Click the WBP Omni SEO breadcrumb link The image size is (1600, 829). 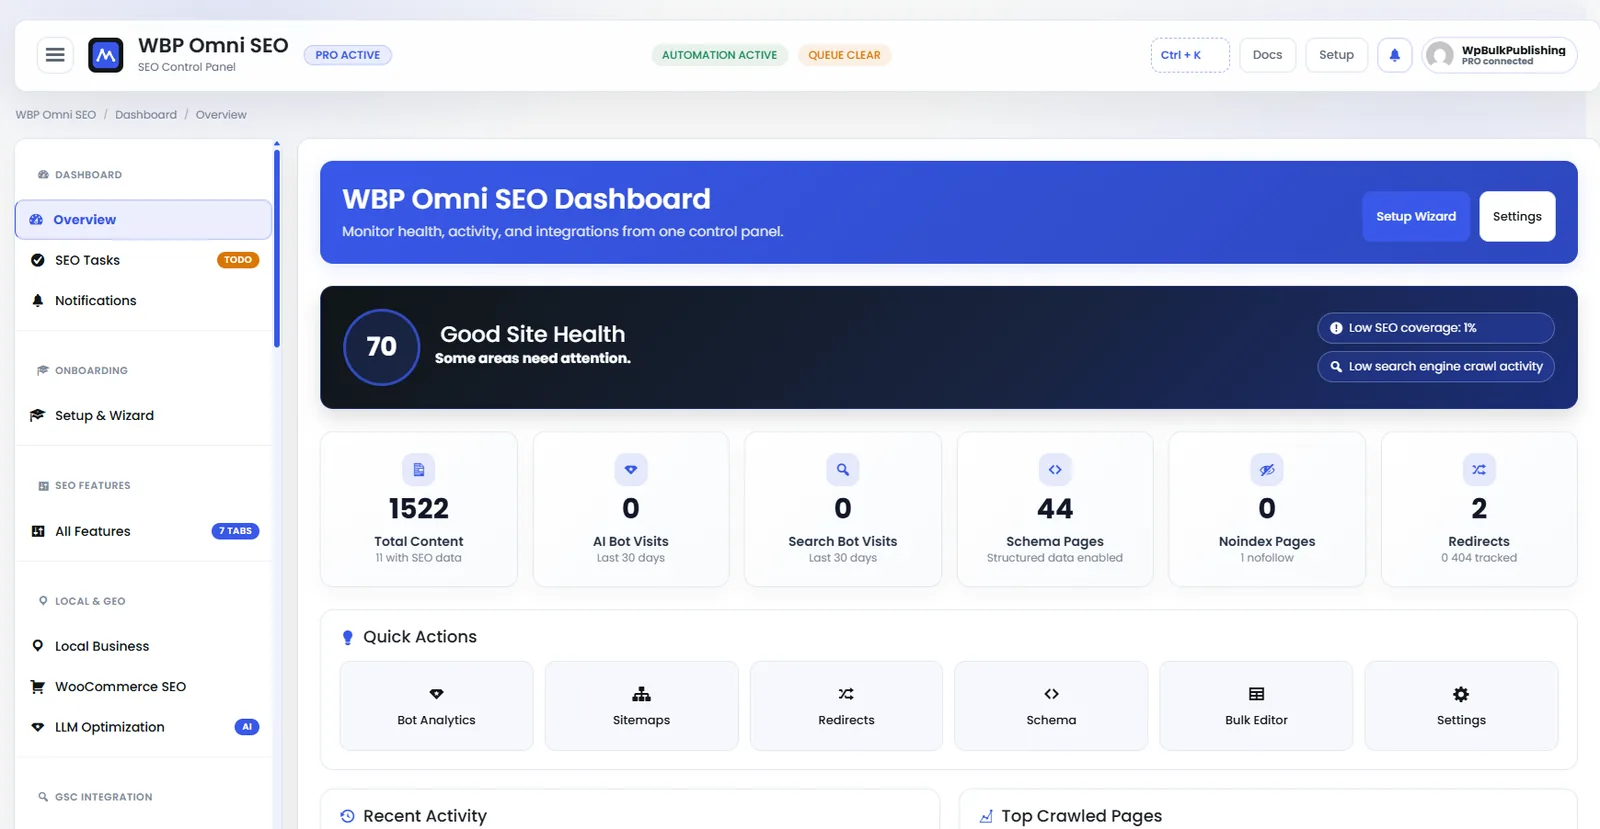[x=56, y=115]
